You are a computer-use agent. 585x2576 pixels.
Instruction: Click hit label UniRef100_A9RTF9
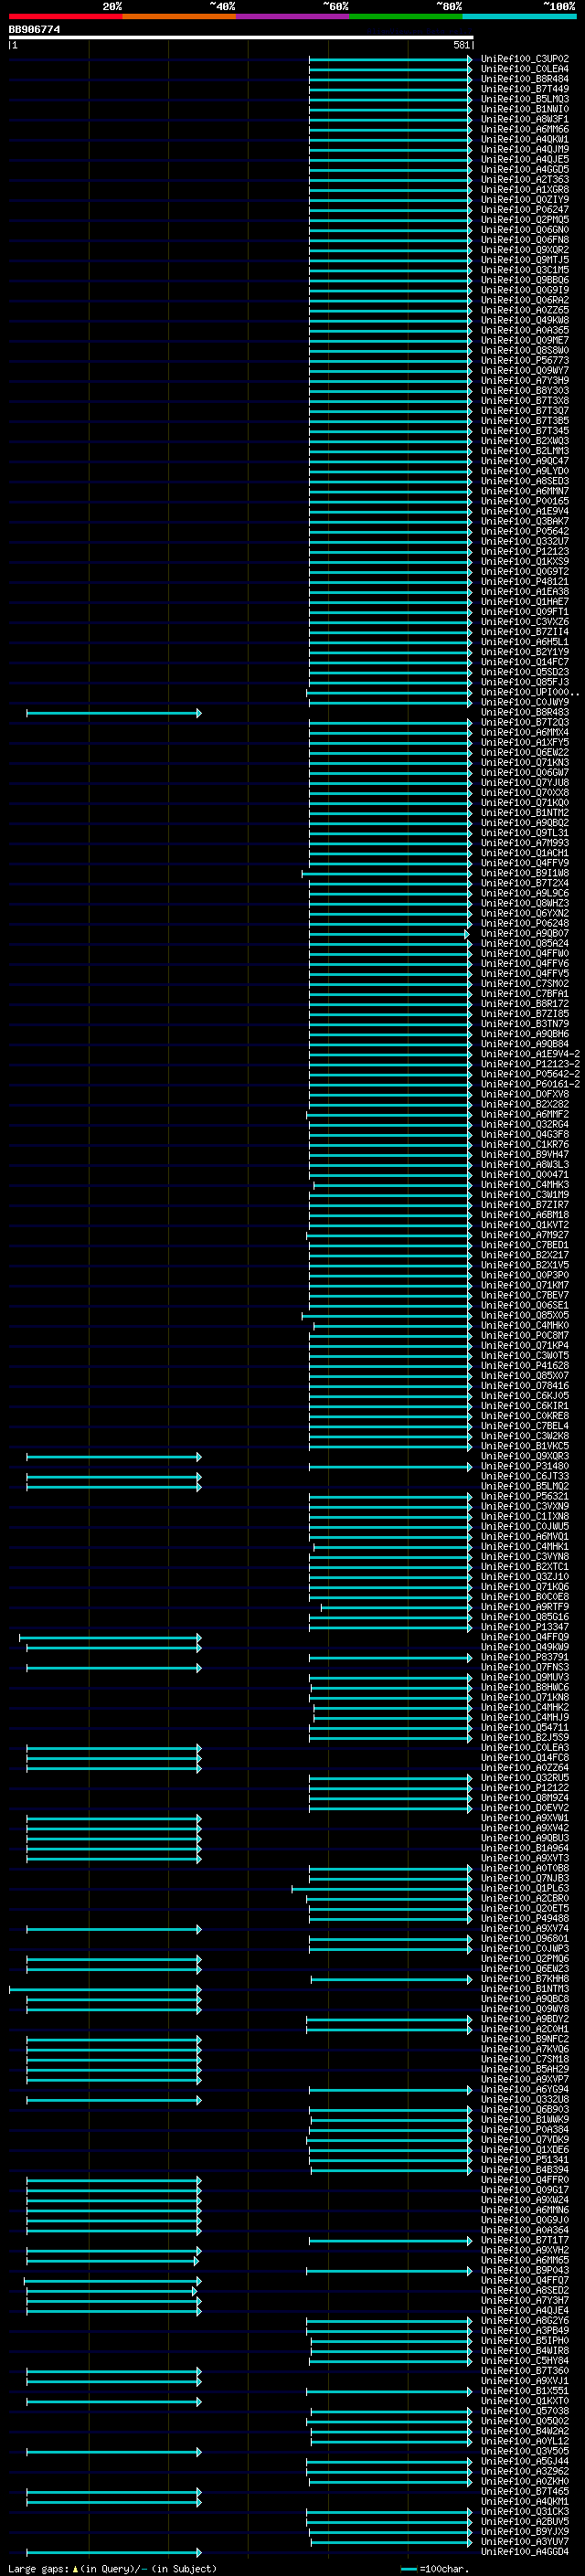click(x=524, y=1608)
